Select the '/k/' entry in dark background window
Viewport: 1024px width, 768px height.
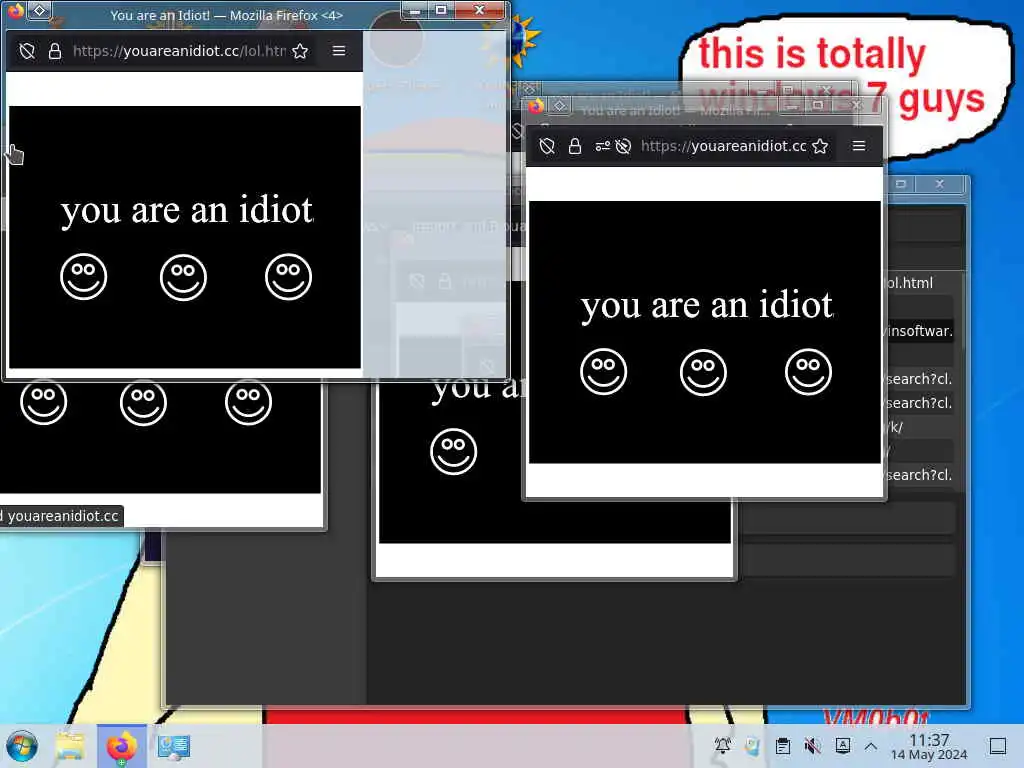894,427
